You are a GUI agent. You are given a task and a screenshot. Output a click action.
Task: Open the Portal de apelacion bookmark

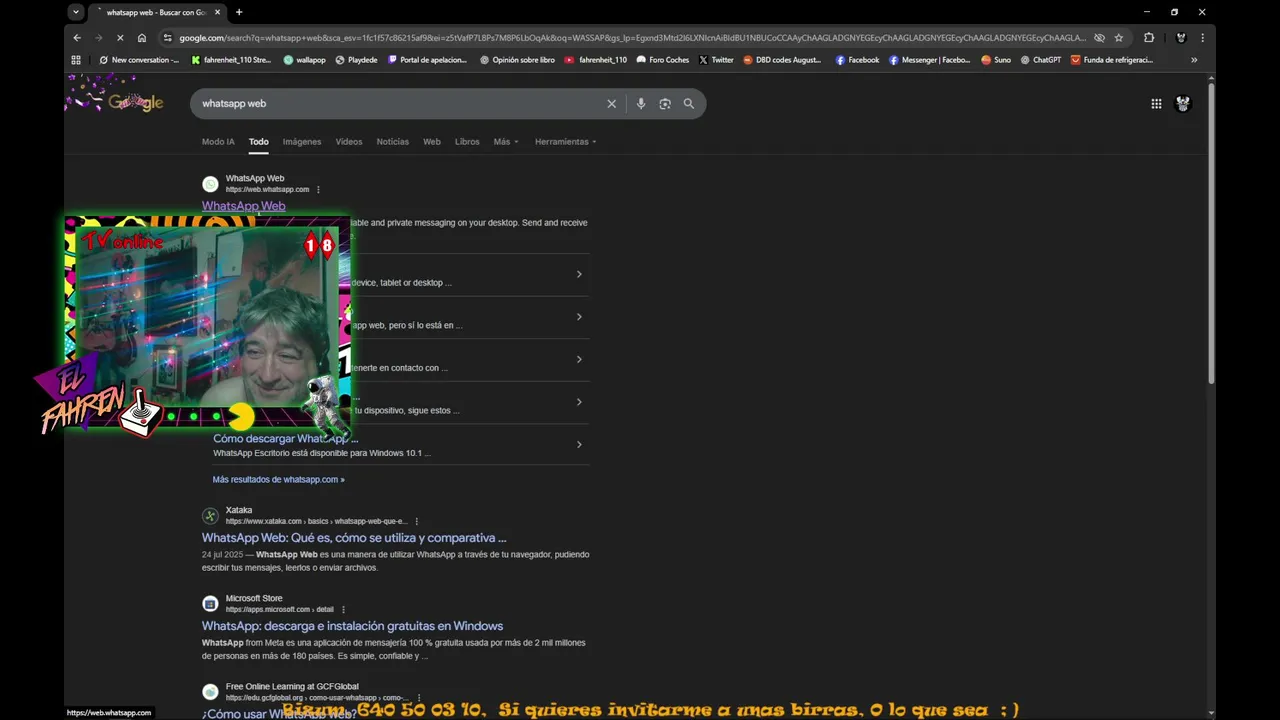click(x=427, y=60)
